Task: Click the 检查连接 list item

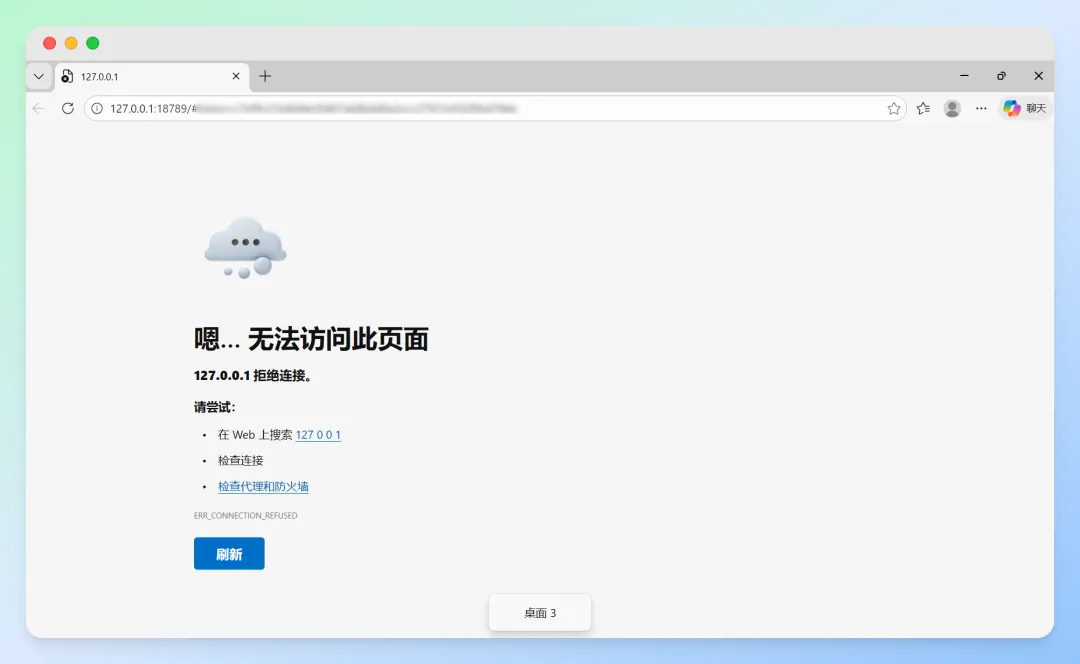Action: (240, 460)
